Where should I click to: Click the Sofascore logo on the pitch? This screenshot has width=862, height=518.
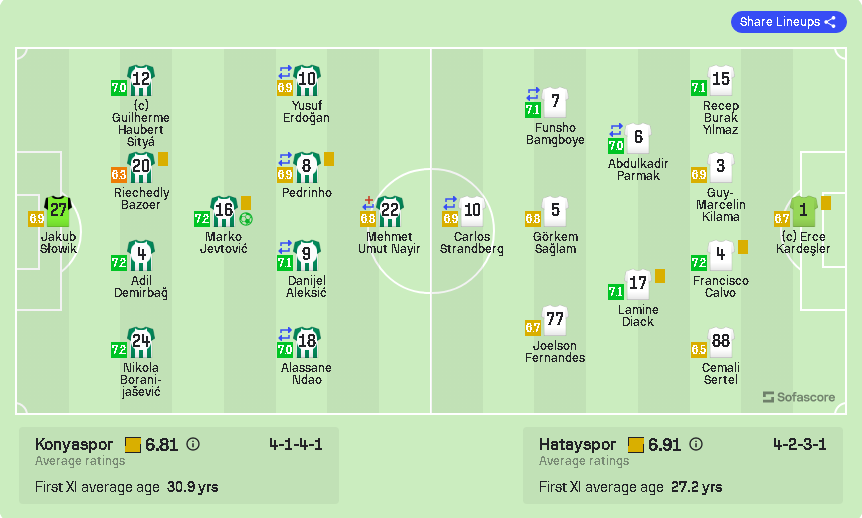click(798, 397)
